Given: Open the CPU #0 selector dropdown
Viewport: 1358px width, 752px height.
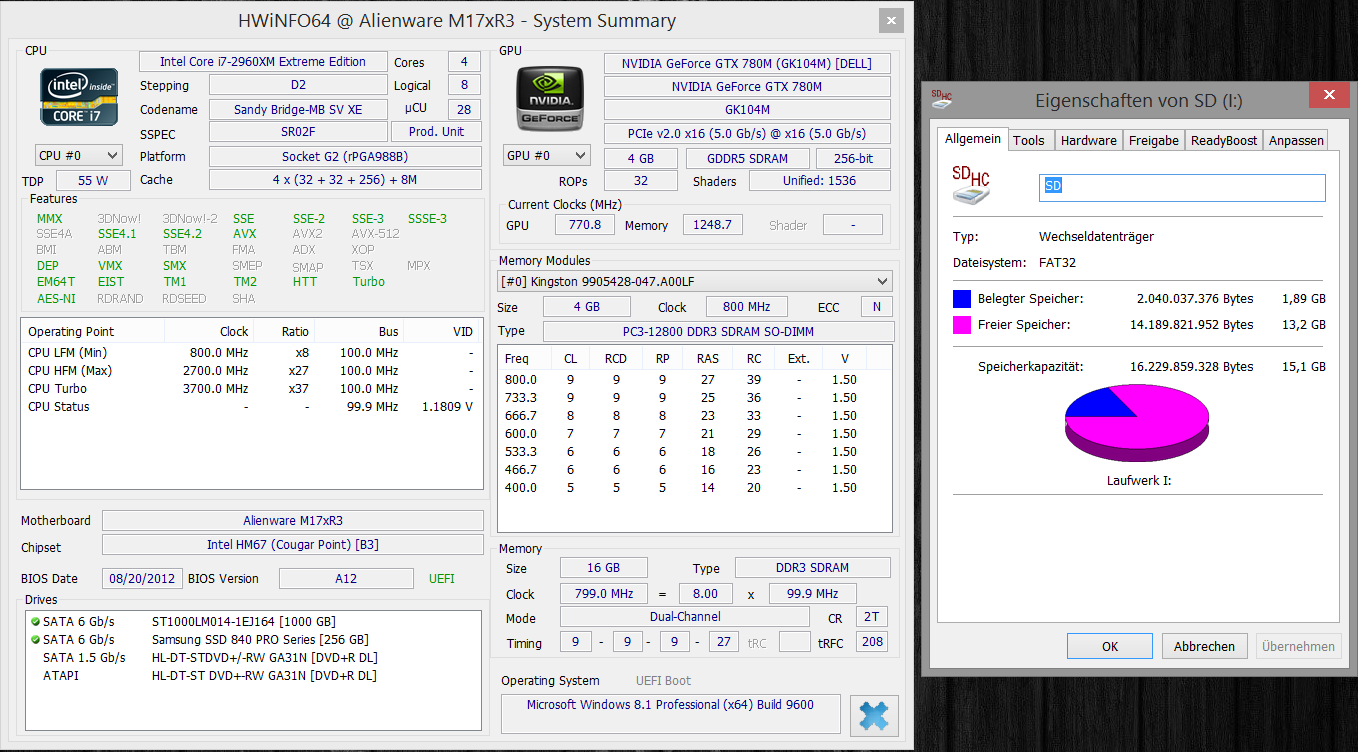Looking at the screenshot, I should point(79,155).
